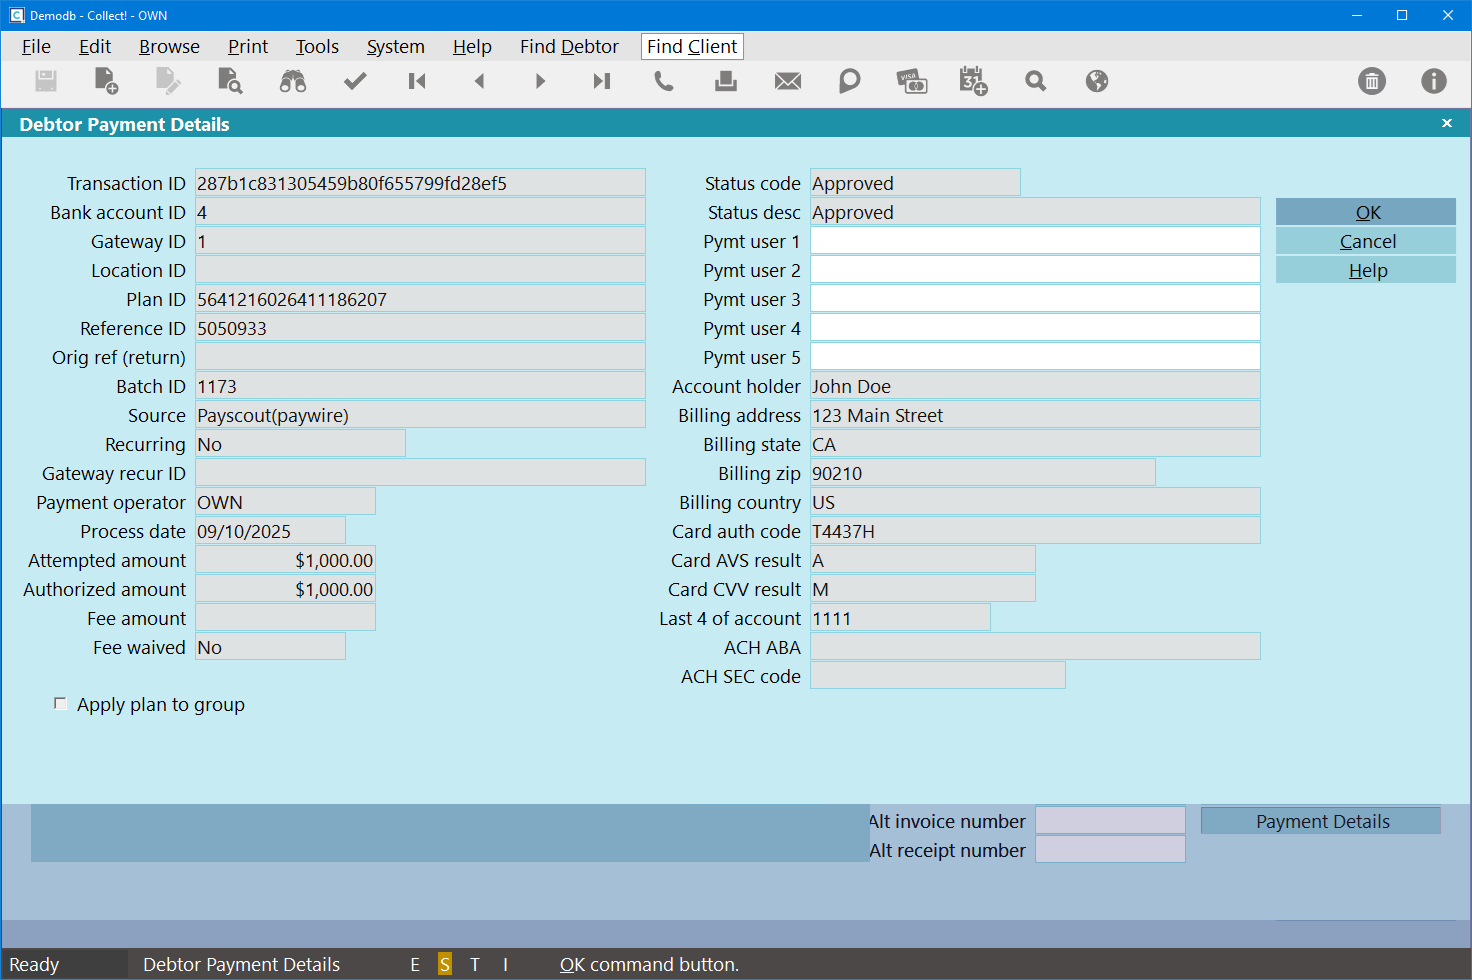Select Find Client in the menu bar
1472x980 pixels.
click(692, 47)
